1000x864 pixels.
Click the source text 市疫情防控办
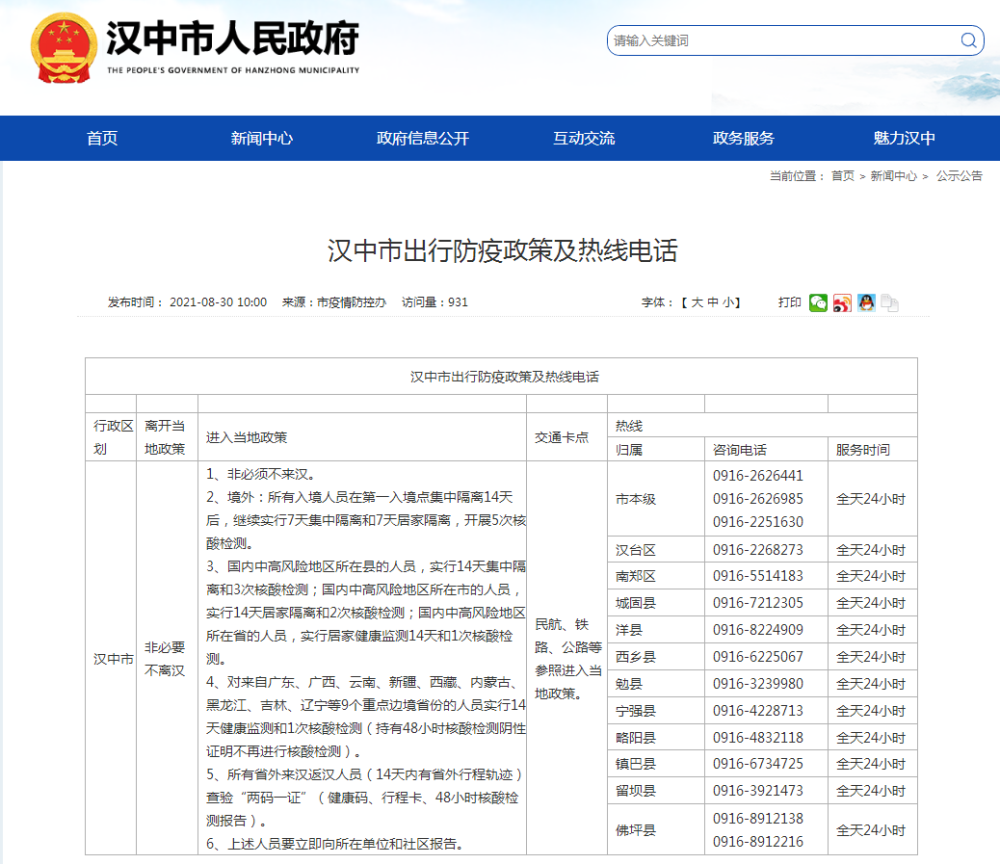click(351, 302)
